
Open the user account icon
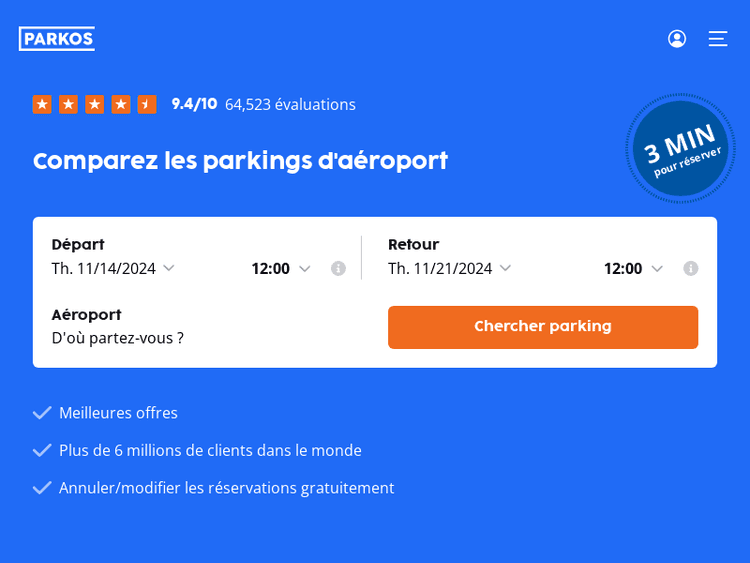677,39
